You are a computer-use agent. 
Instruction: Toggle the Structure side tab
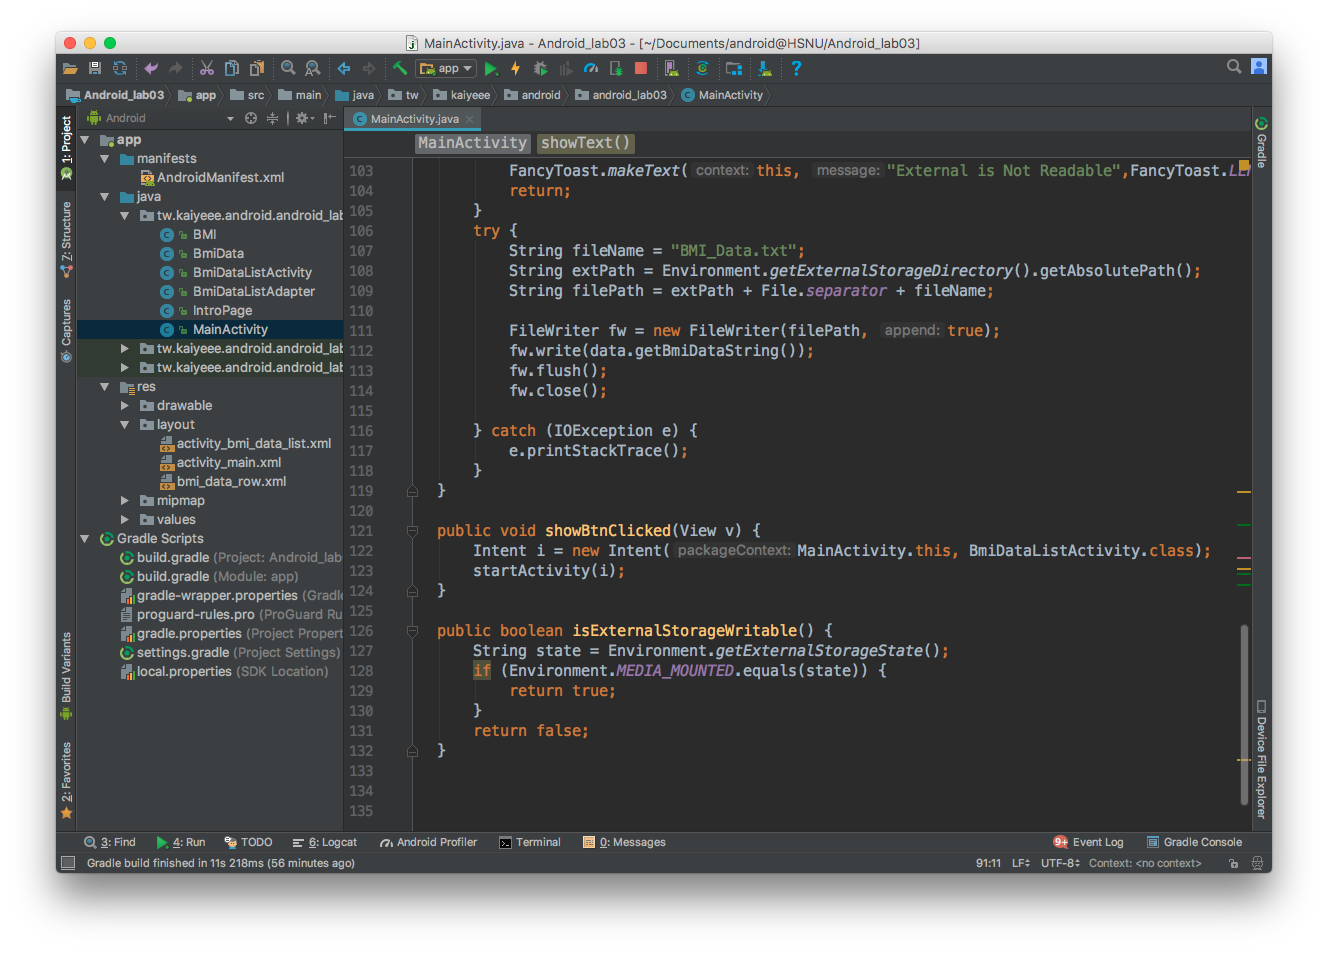point(66,240)
